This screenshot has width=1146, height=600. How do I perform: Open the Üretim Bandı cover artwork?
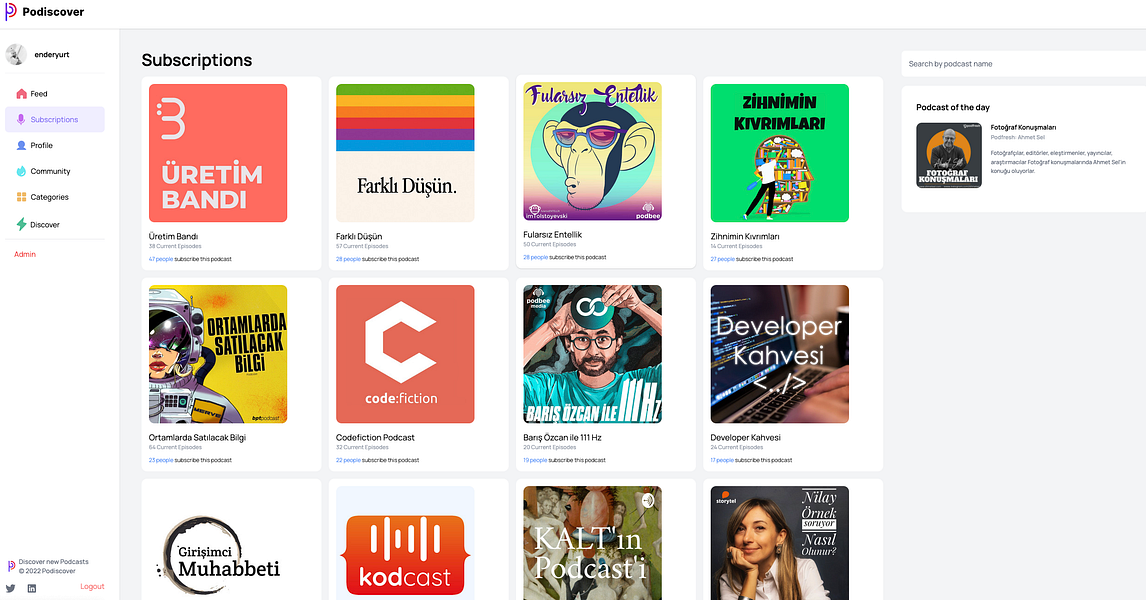pos(218,153)
